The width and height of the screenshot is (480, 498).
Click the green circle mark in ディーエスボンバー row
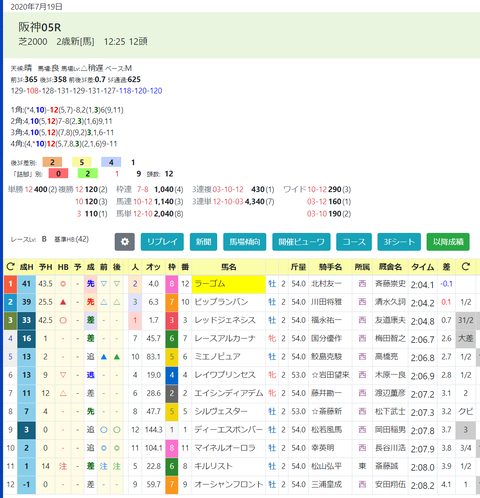click(x=117, y=430)
